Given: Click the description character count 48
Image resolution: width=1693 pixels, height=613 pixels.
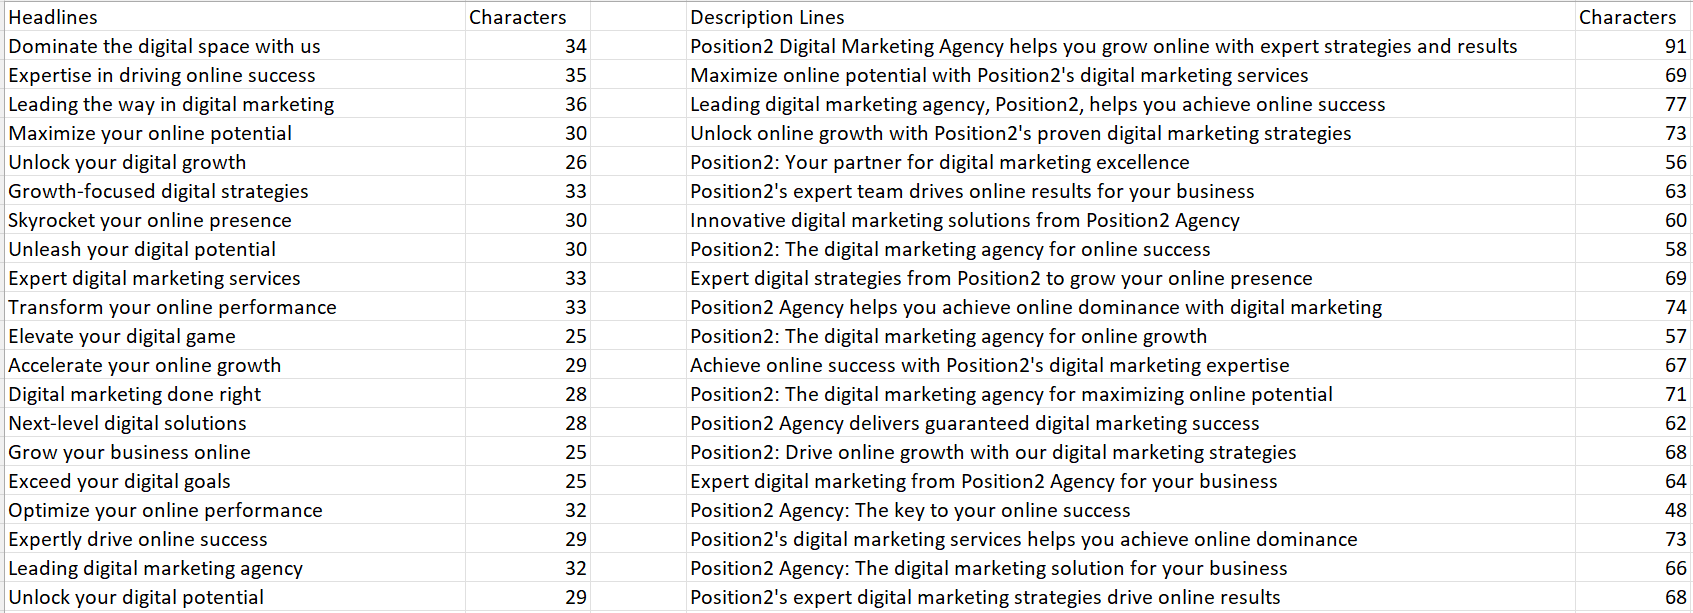Looking at the screenshot, I should pyautogui.click(x=1633, y=510).
